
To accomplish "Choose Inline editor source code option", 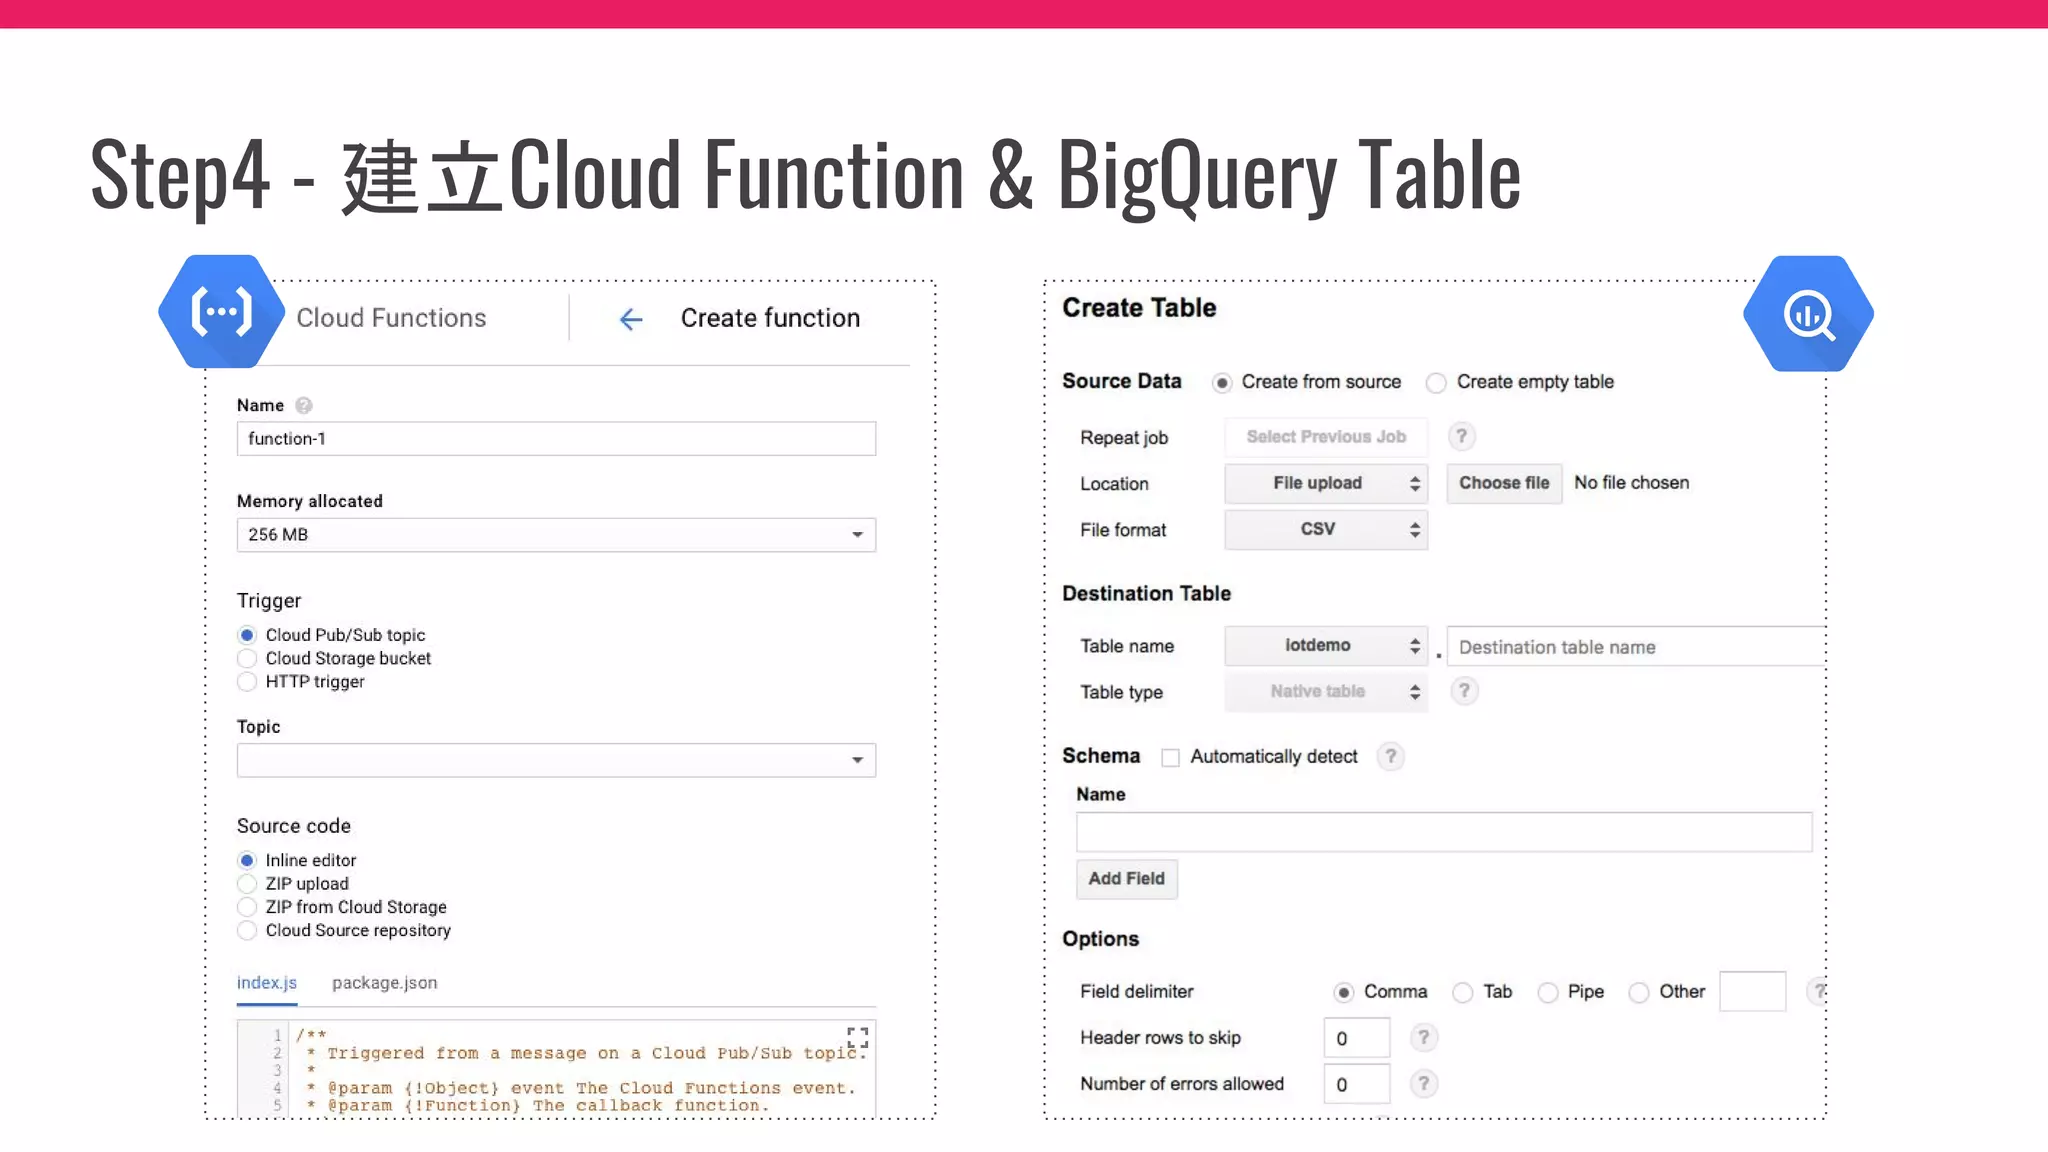I will [247, 860].
